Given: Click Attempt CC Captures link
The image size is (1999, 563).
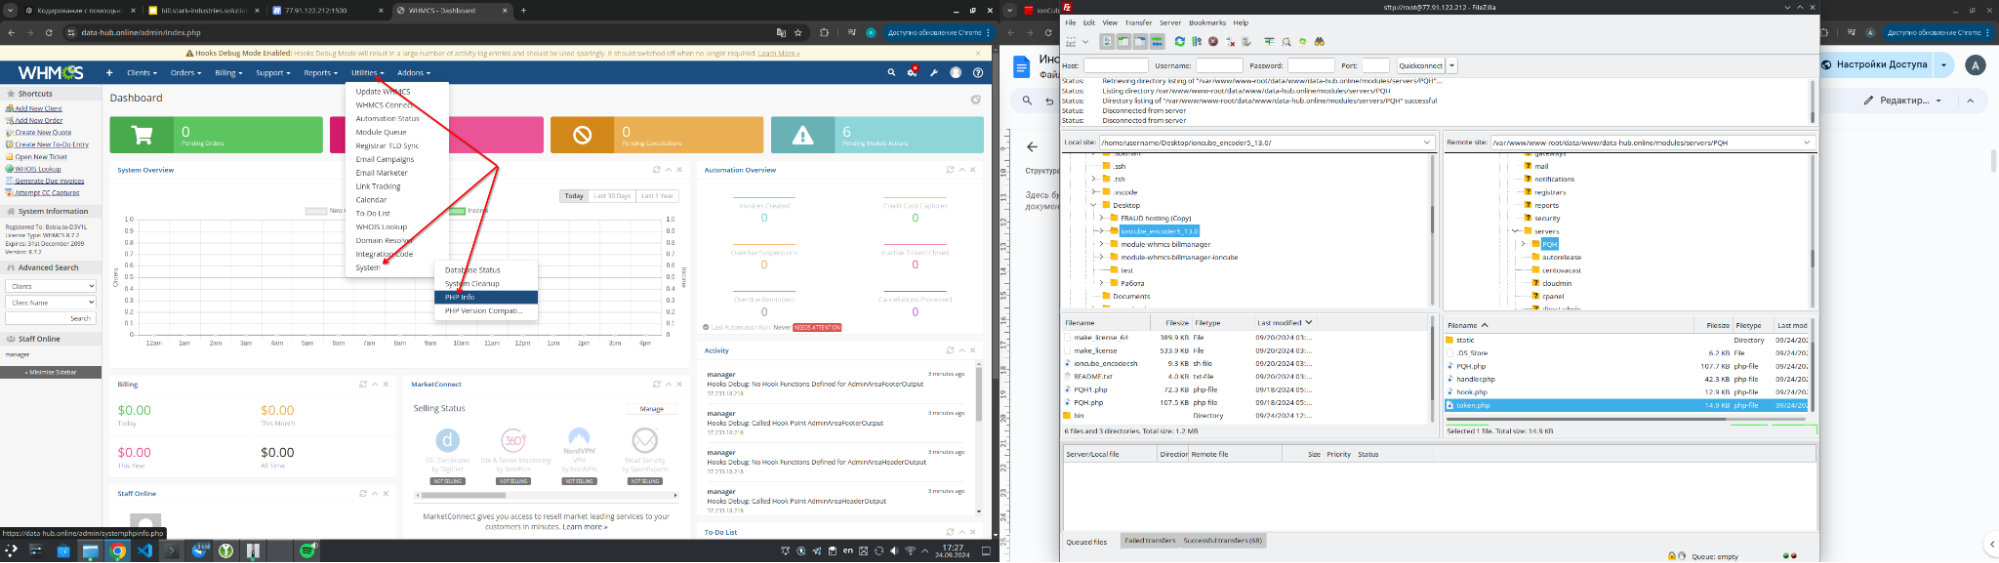Looking at the screenshot, I should click(x=47, y=193).
